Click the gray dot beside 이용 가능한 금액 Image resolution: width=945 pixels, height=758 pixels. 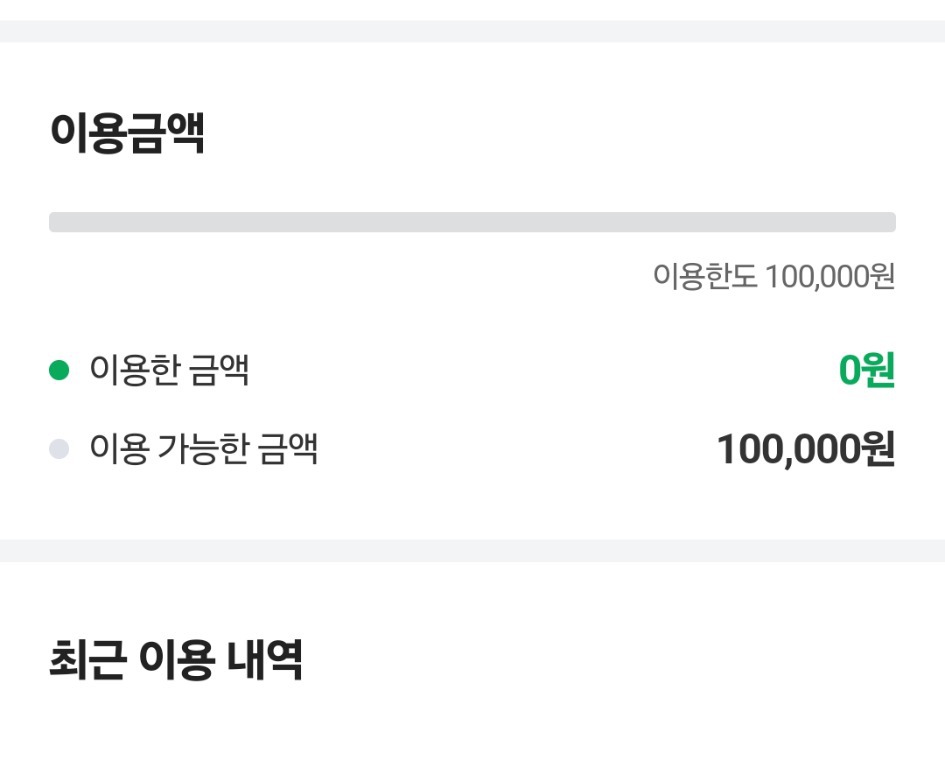click(x=58, y=449)
